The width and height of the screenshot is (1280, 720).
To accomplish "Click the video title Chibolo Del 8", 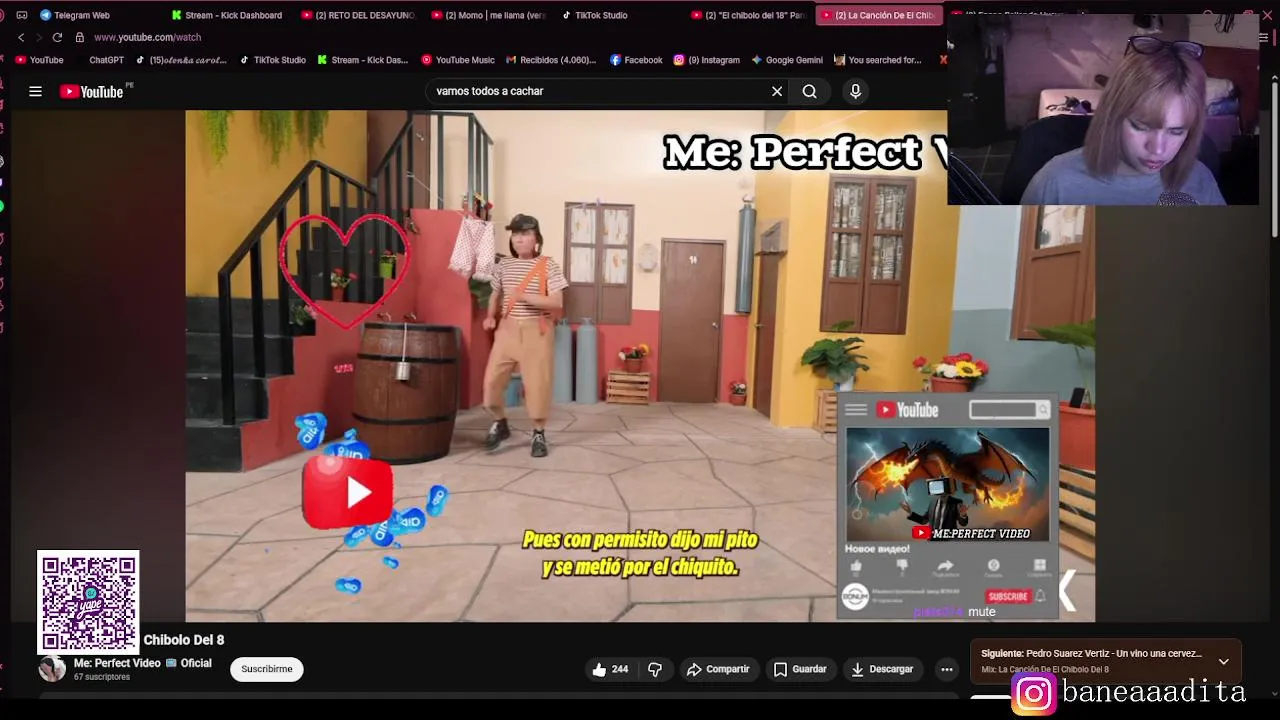I will (184, 640).
